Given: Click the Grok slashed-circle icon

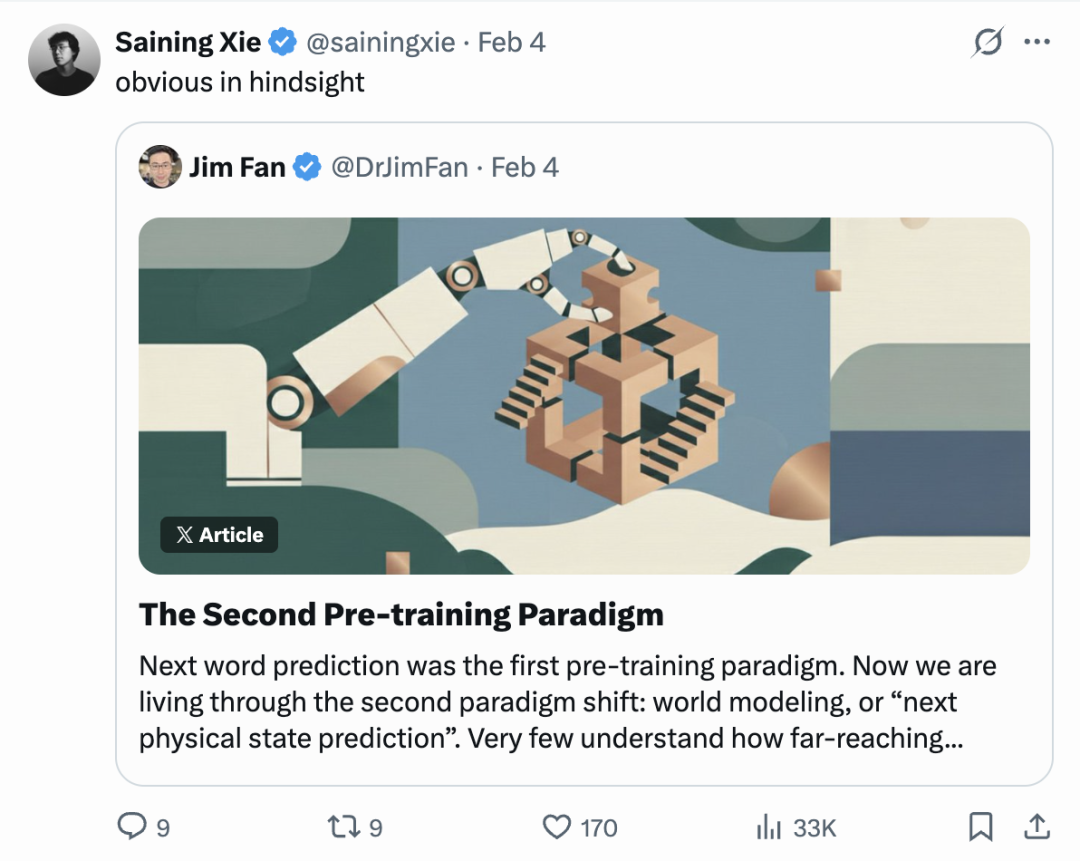Looking at the screenshot, I should (988, 42).
